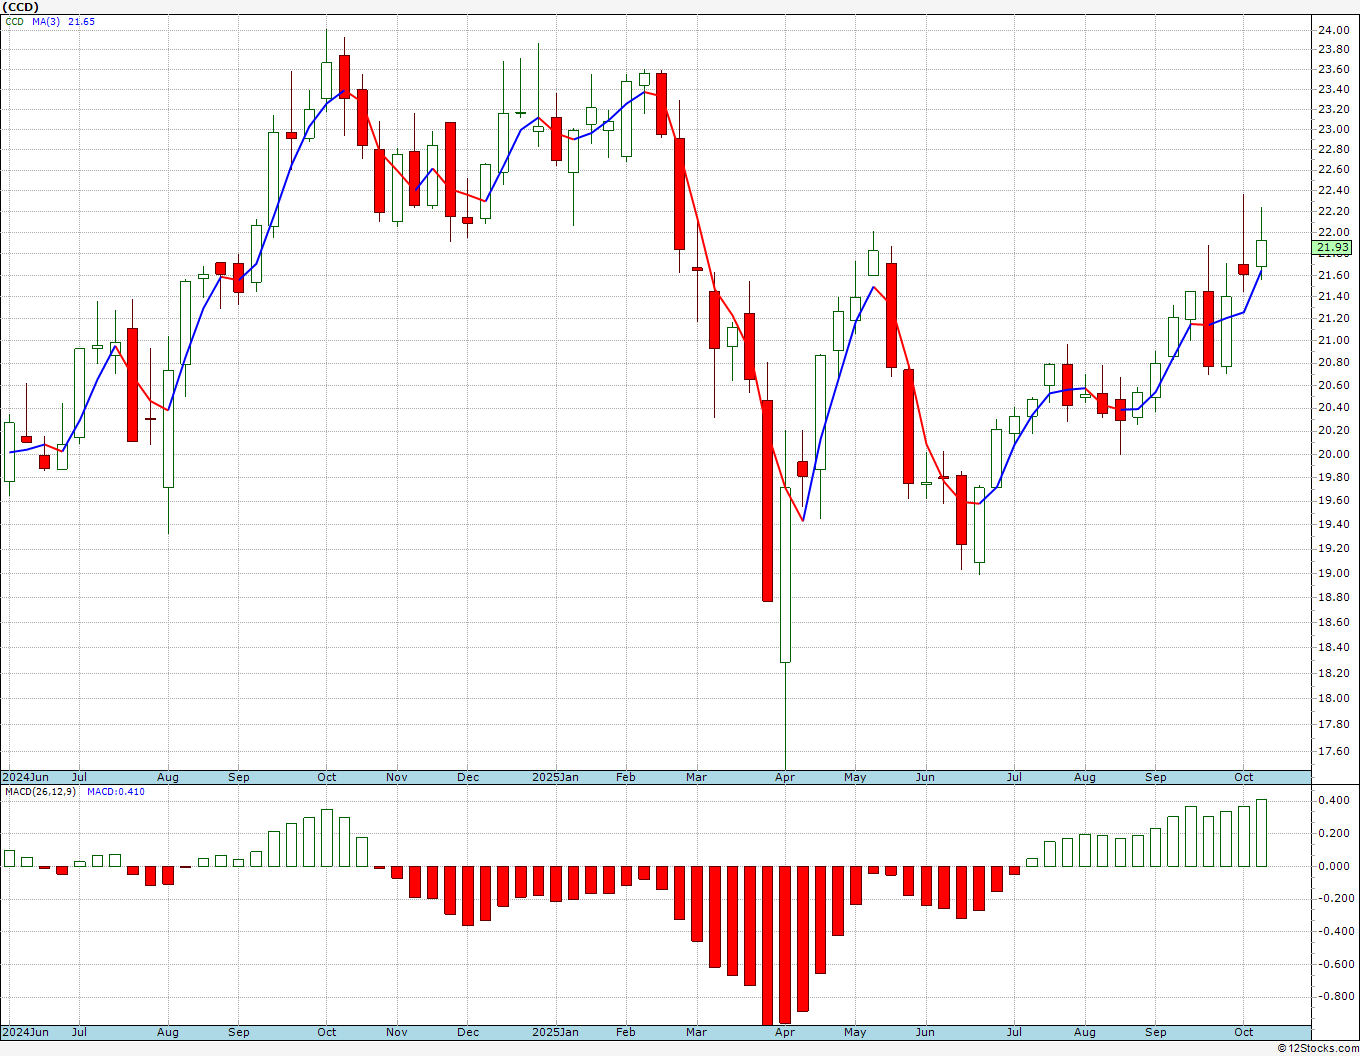Click Sep 2025 on the MACD panel date axis

[x=1156, y=1032]
